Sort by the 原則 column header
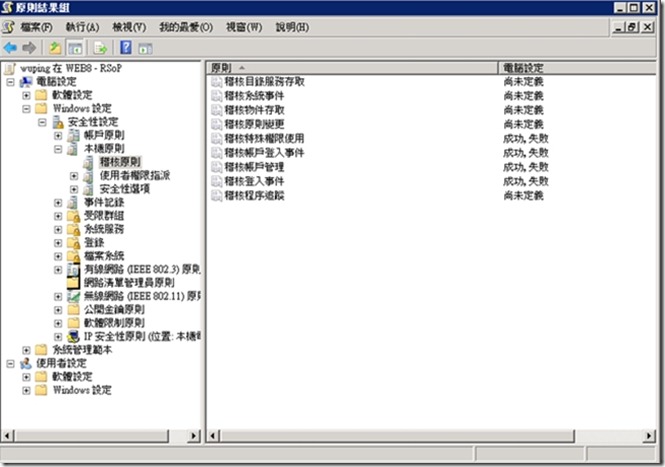This screenshot has height=467, width=665. (350, 66)
